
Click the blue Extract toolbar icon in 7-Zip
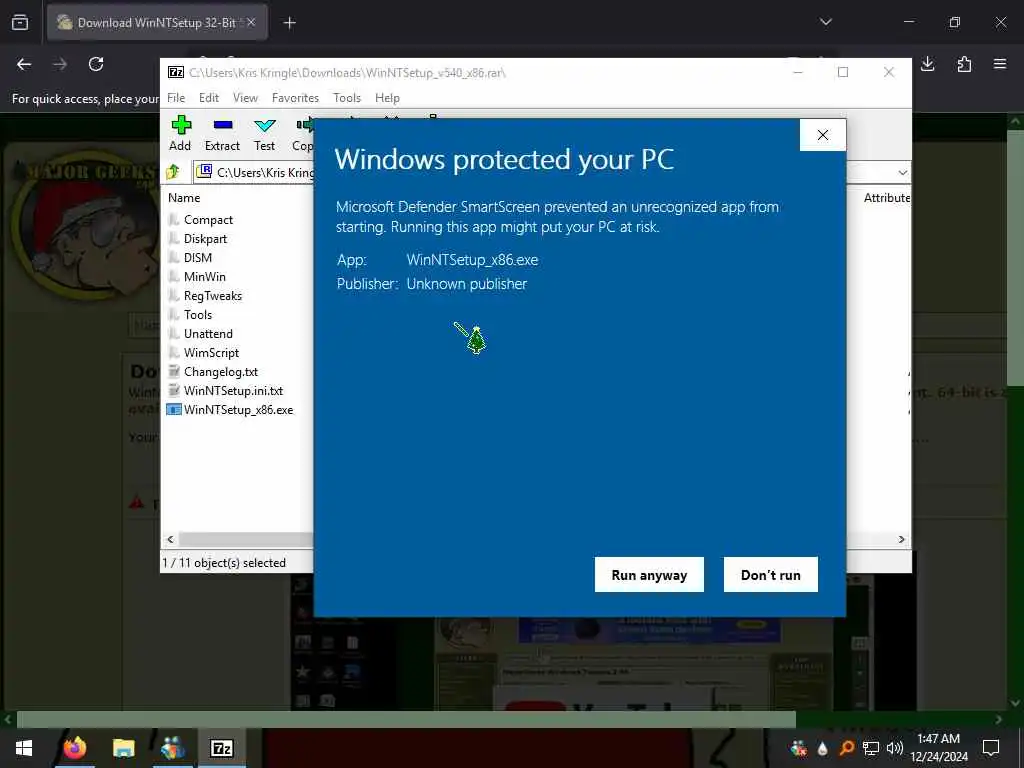(x=222, y=133)
